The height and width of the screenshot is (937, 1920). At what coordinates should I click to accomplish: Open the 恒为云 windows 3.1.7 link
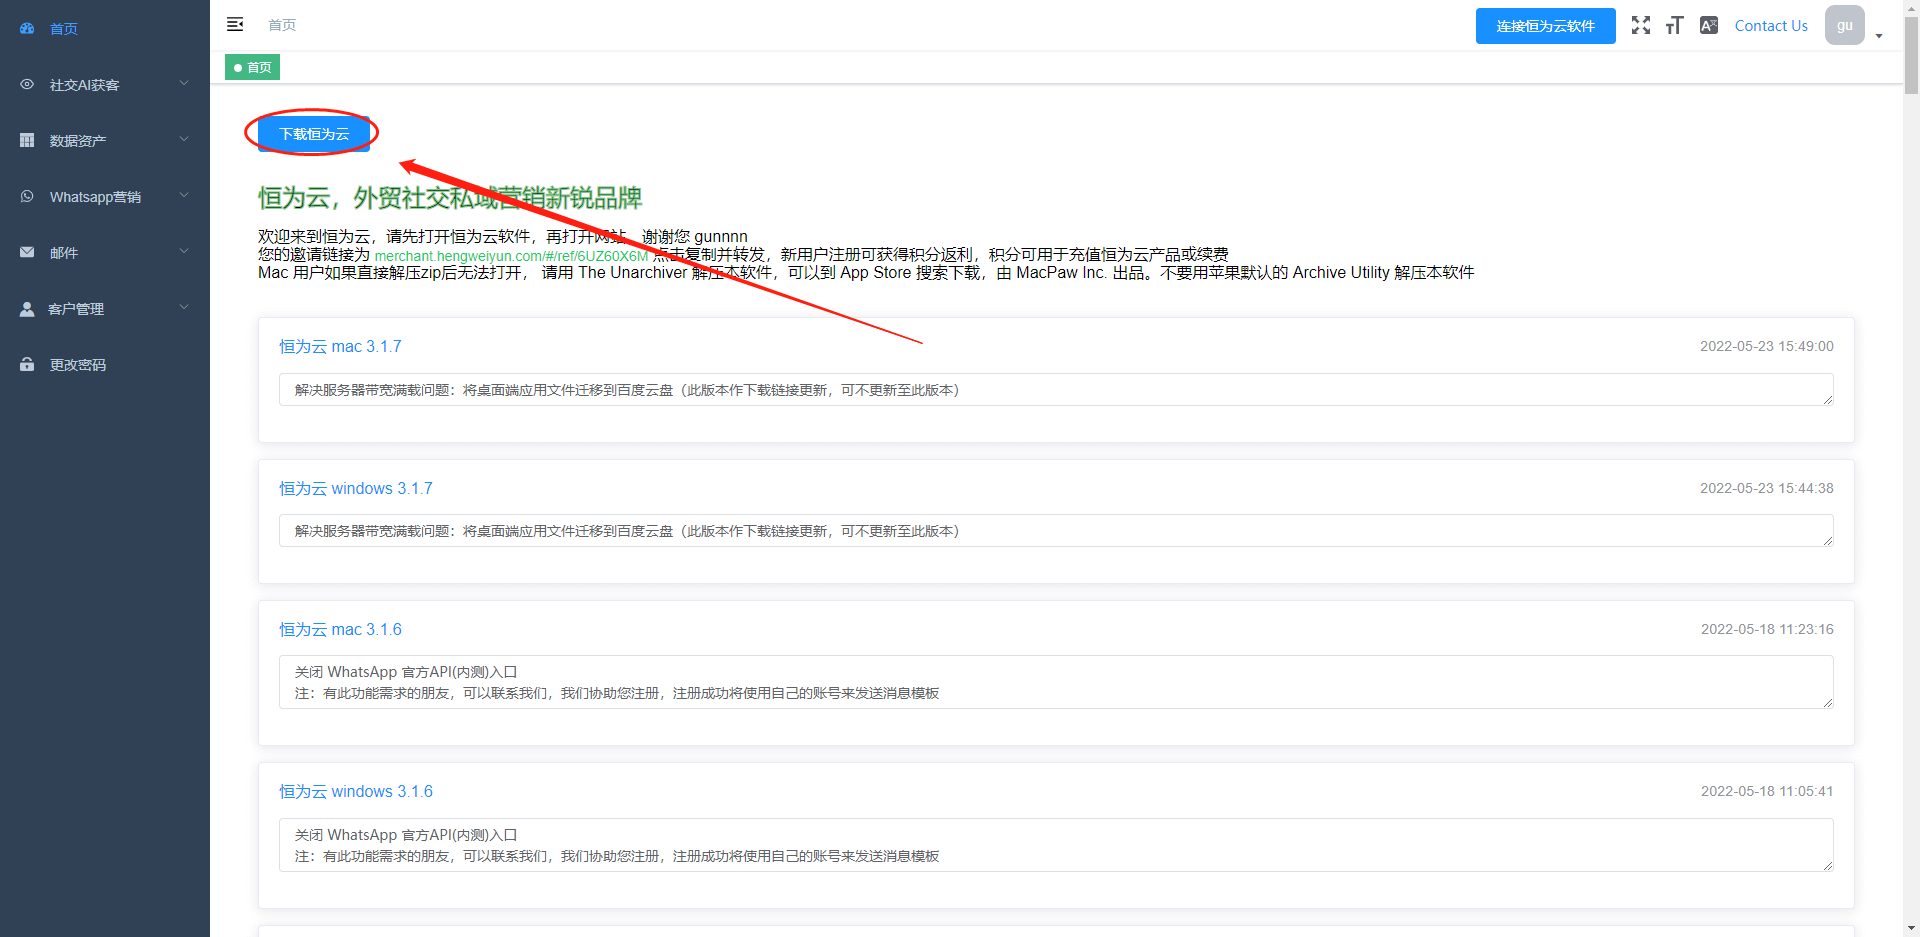[356, 488]
